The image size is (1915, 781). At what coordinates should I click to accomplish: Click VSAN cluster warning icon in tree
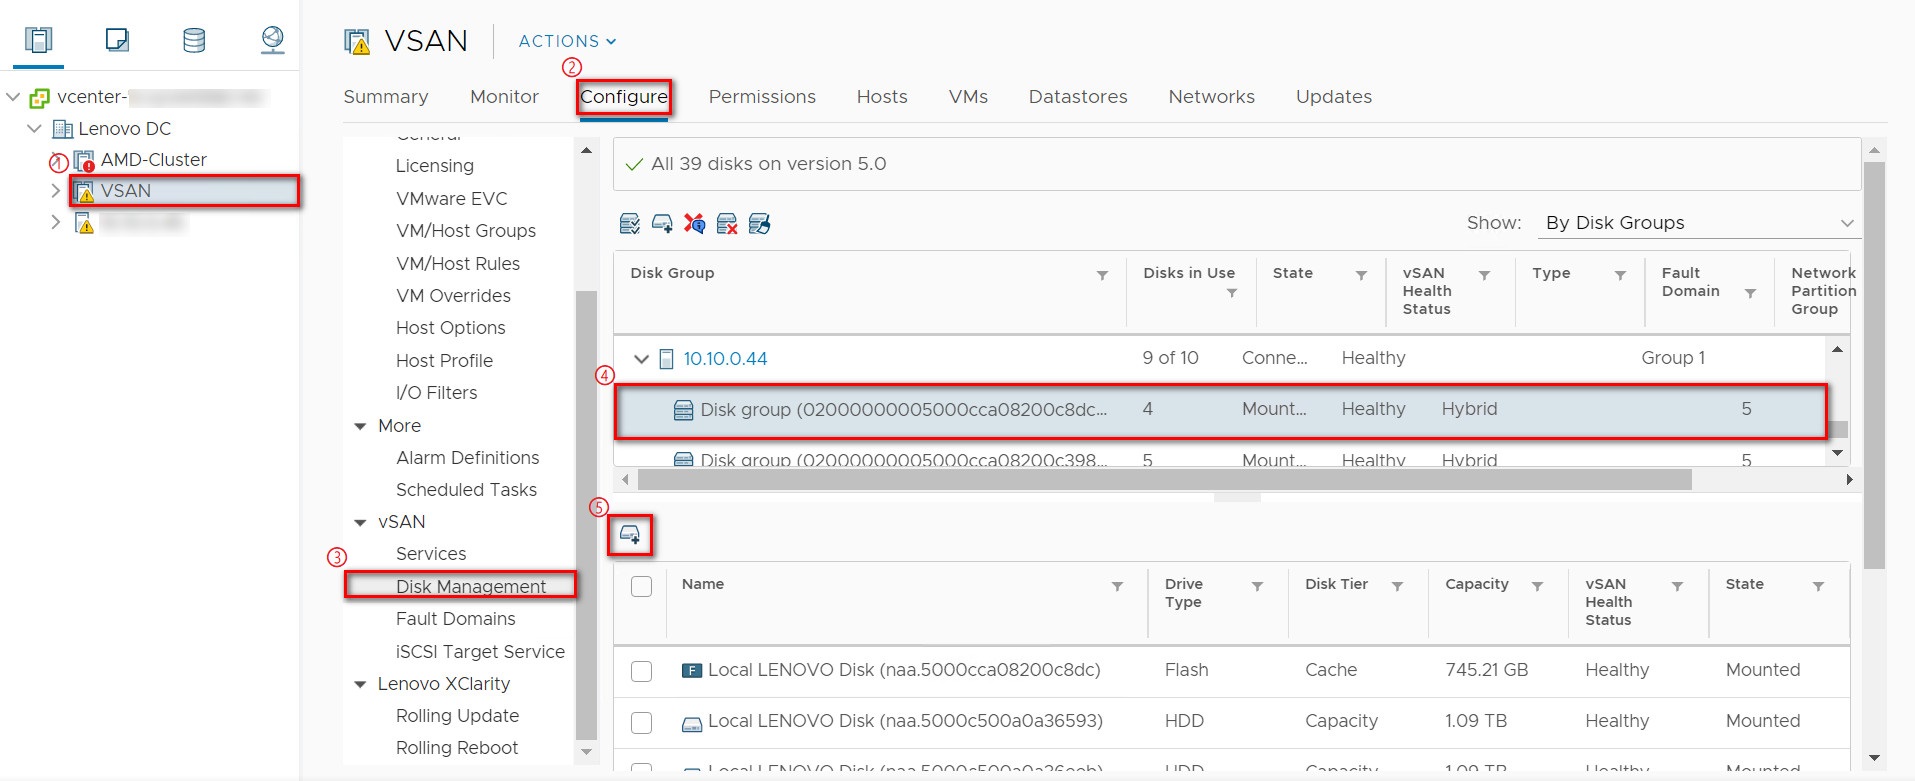(84, 191)
